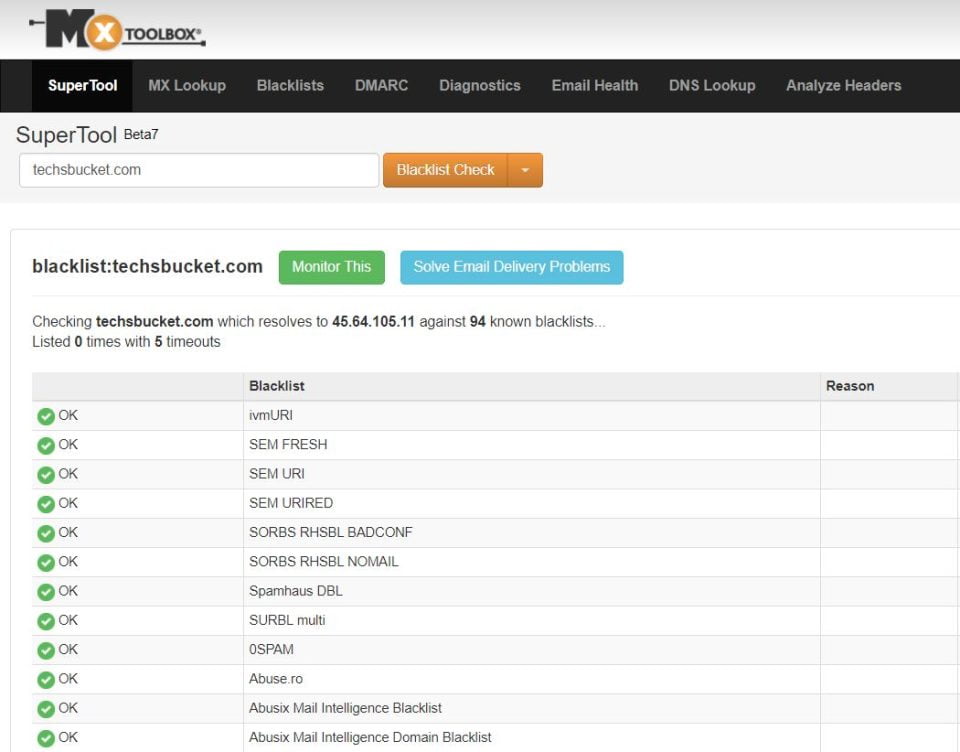Screen dimensions: 960x752
Task: Click the Abusix Mail Intelligence Domain Blacklist entry
Action: (370, 737)
